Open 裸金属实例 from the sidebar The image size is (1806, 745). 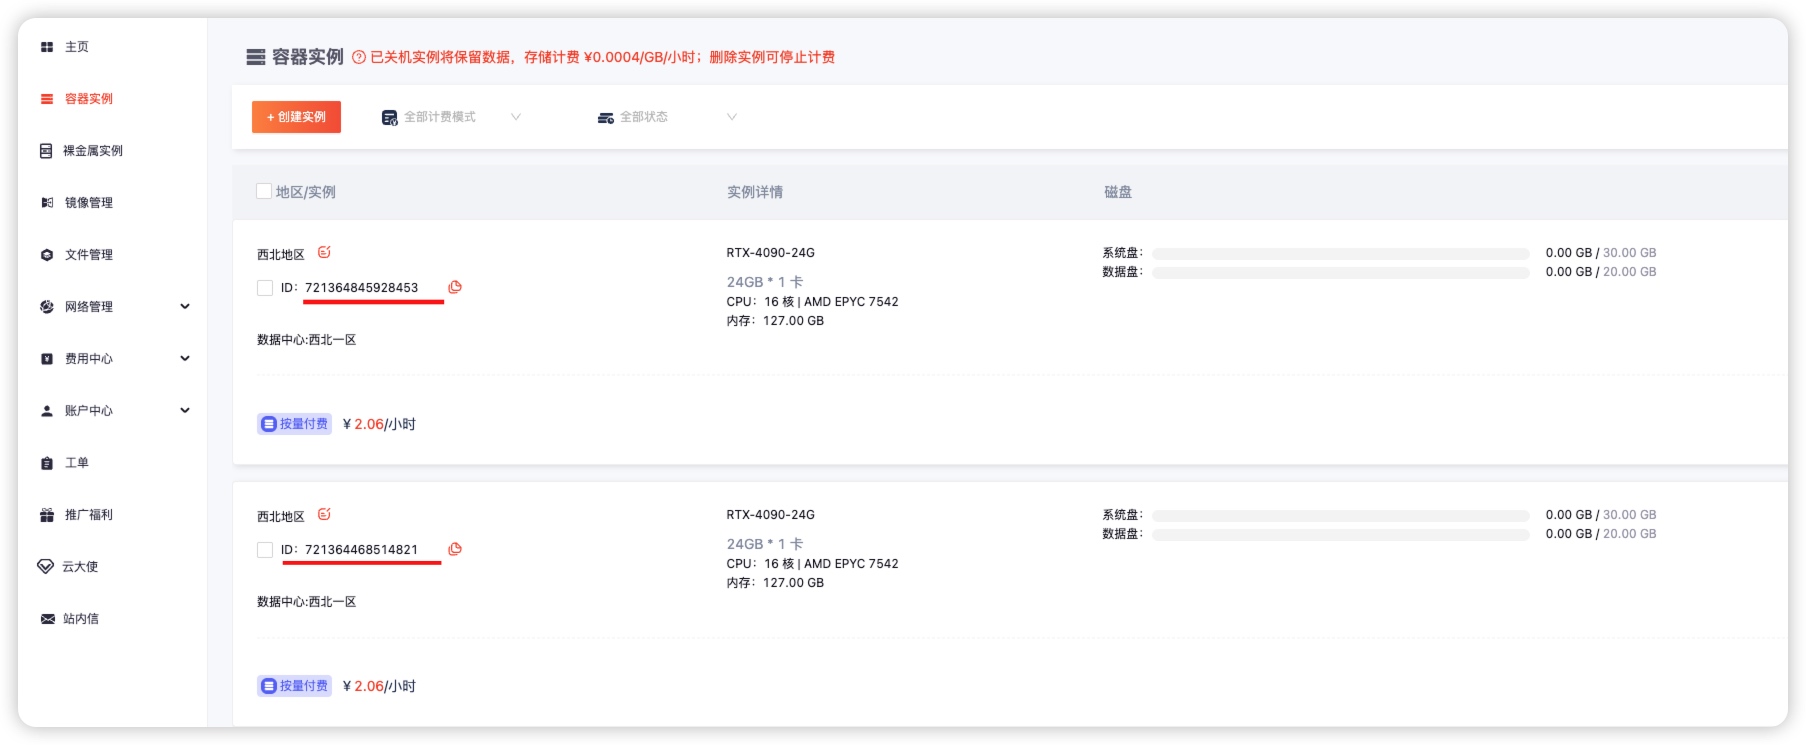[x=92, y=151]
